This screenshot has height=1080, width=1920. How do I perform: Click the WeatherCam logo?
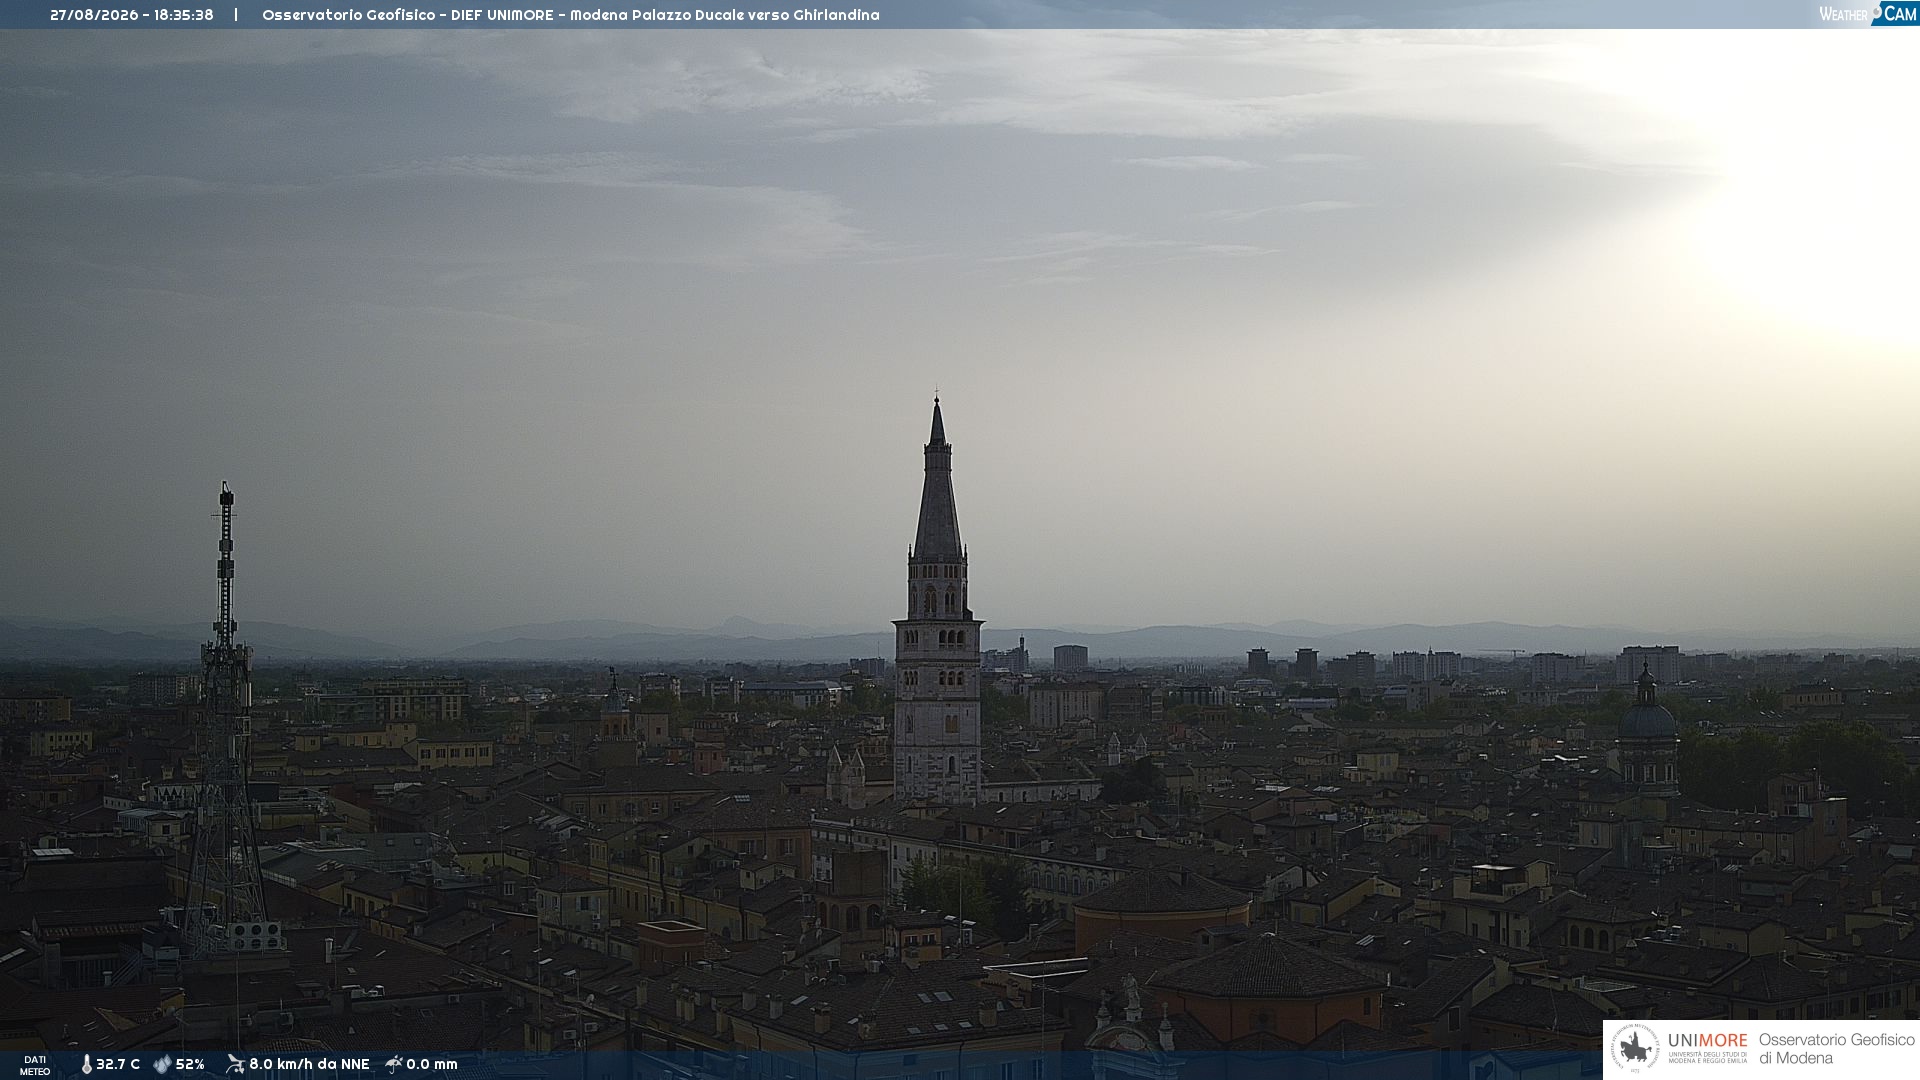pos(1868,14)
